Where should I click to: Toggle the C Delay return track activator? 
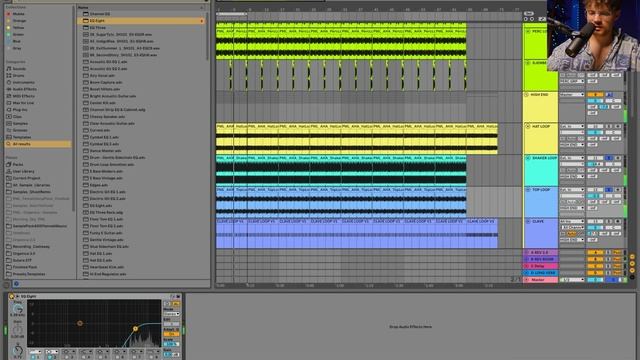coord(595,266)
